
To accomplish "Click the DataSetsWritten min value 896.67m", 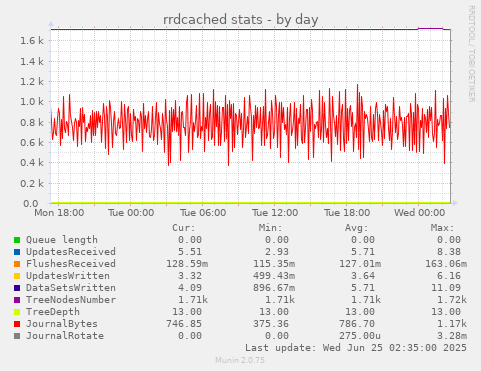I will click(x=274, y=288).
